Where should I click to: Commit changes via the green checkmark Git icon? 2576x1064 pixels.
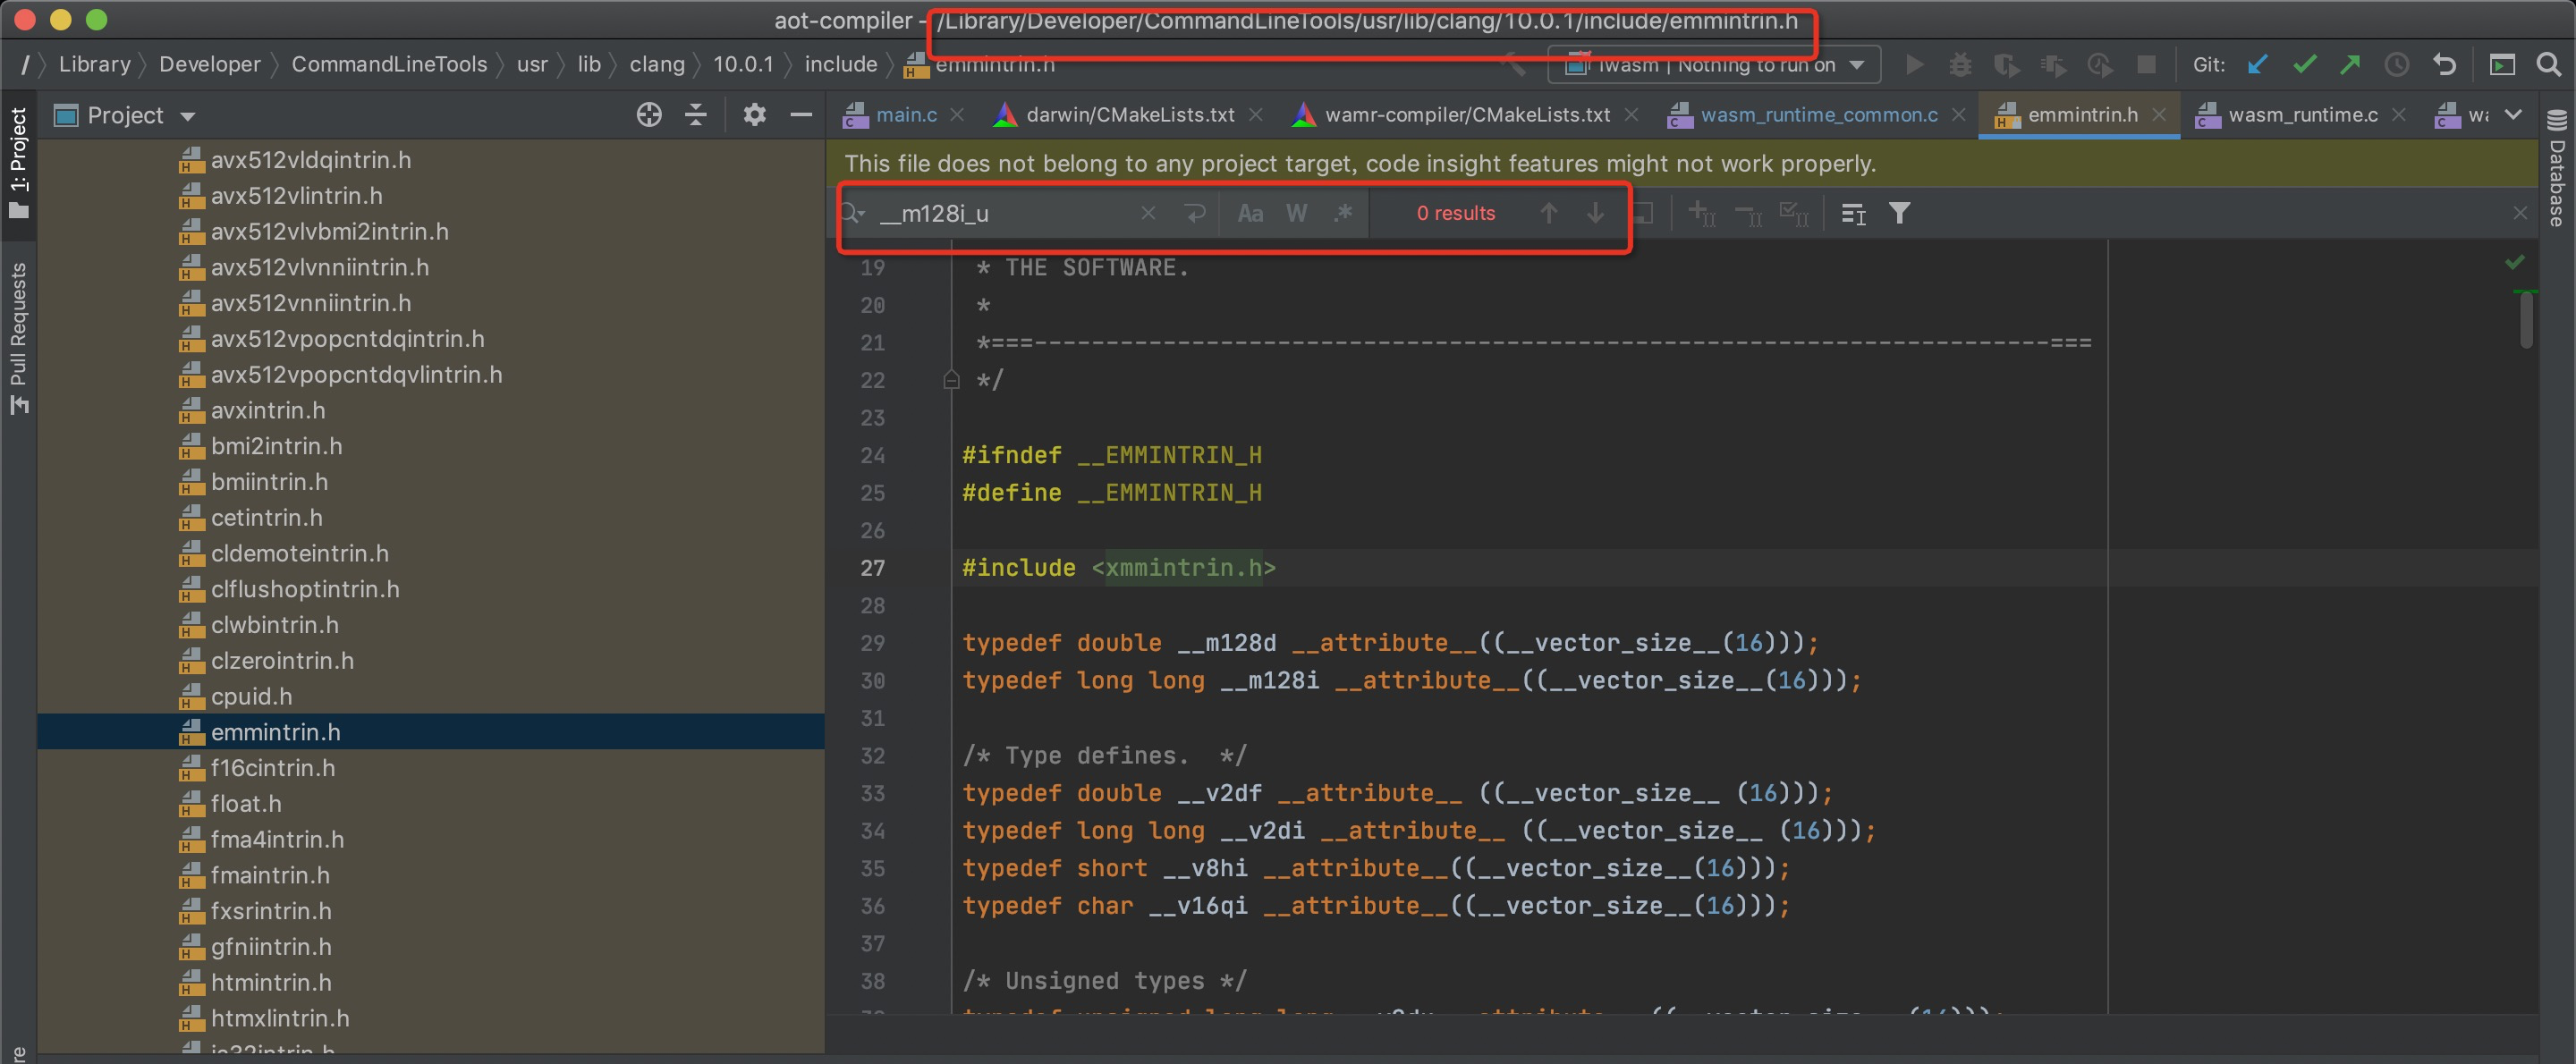[2304, 64]
